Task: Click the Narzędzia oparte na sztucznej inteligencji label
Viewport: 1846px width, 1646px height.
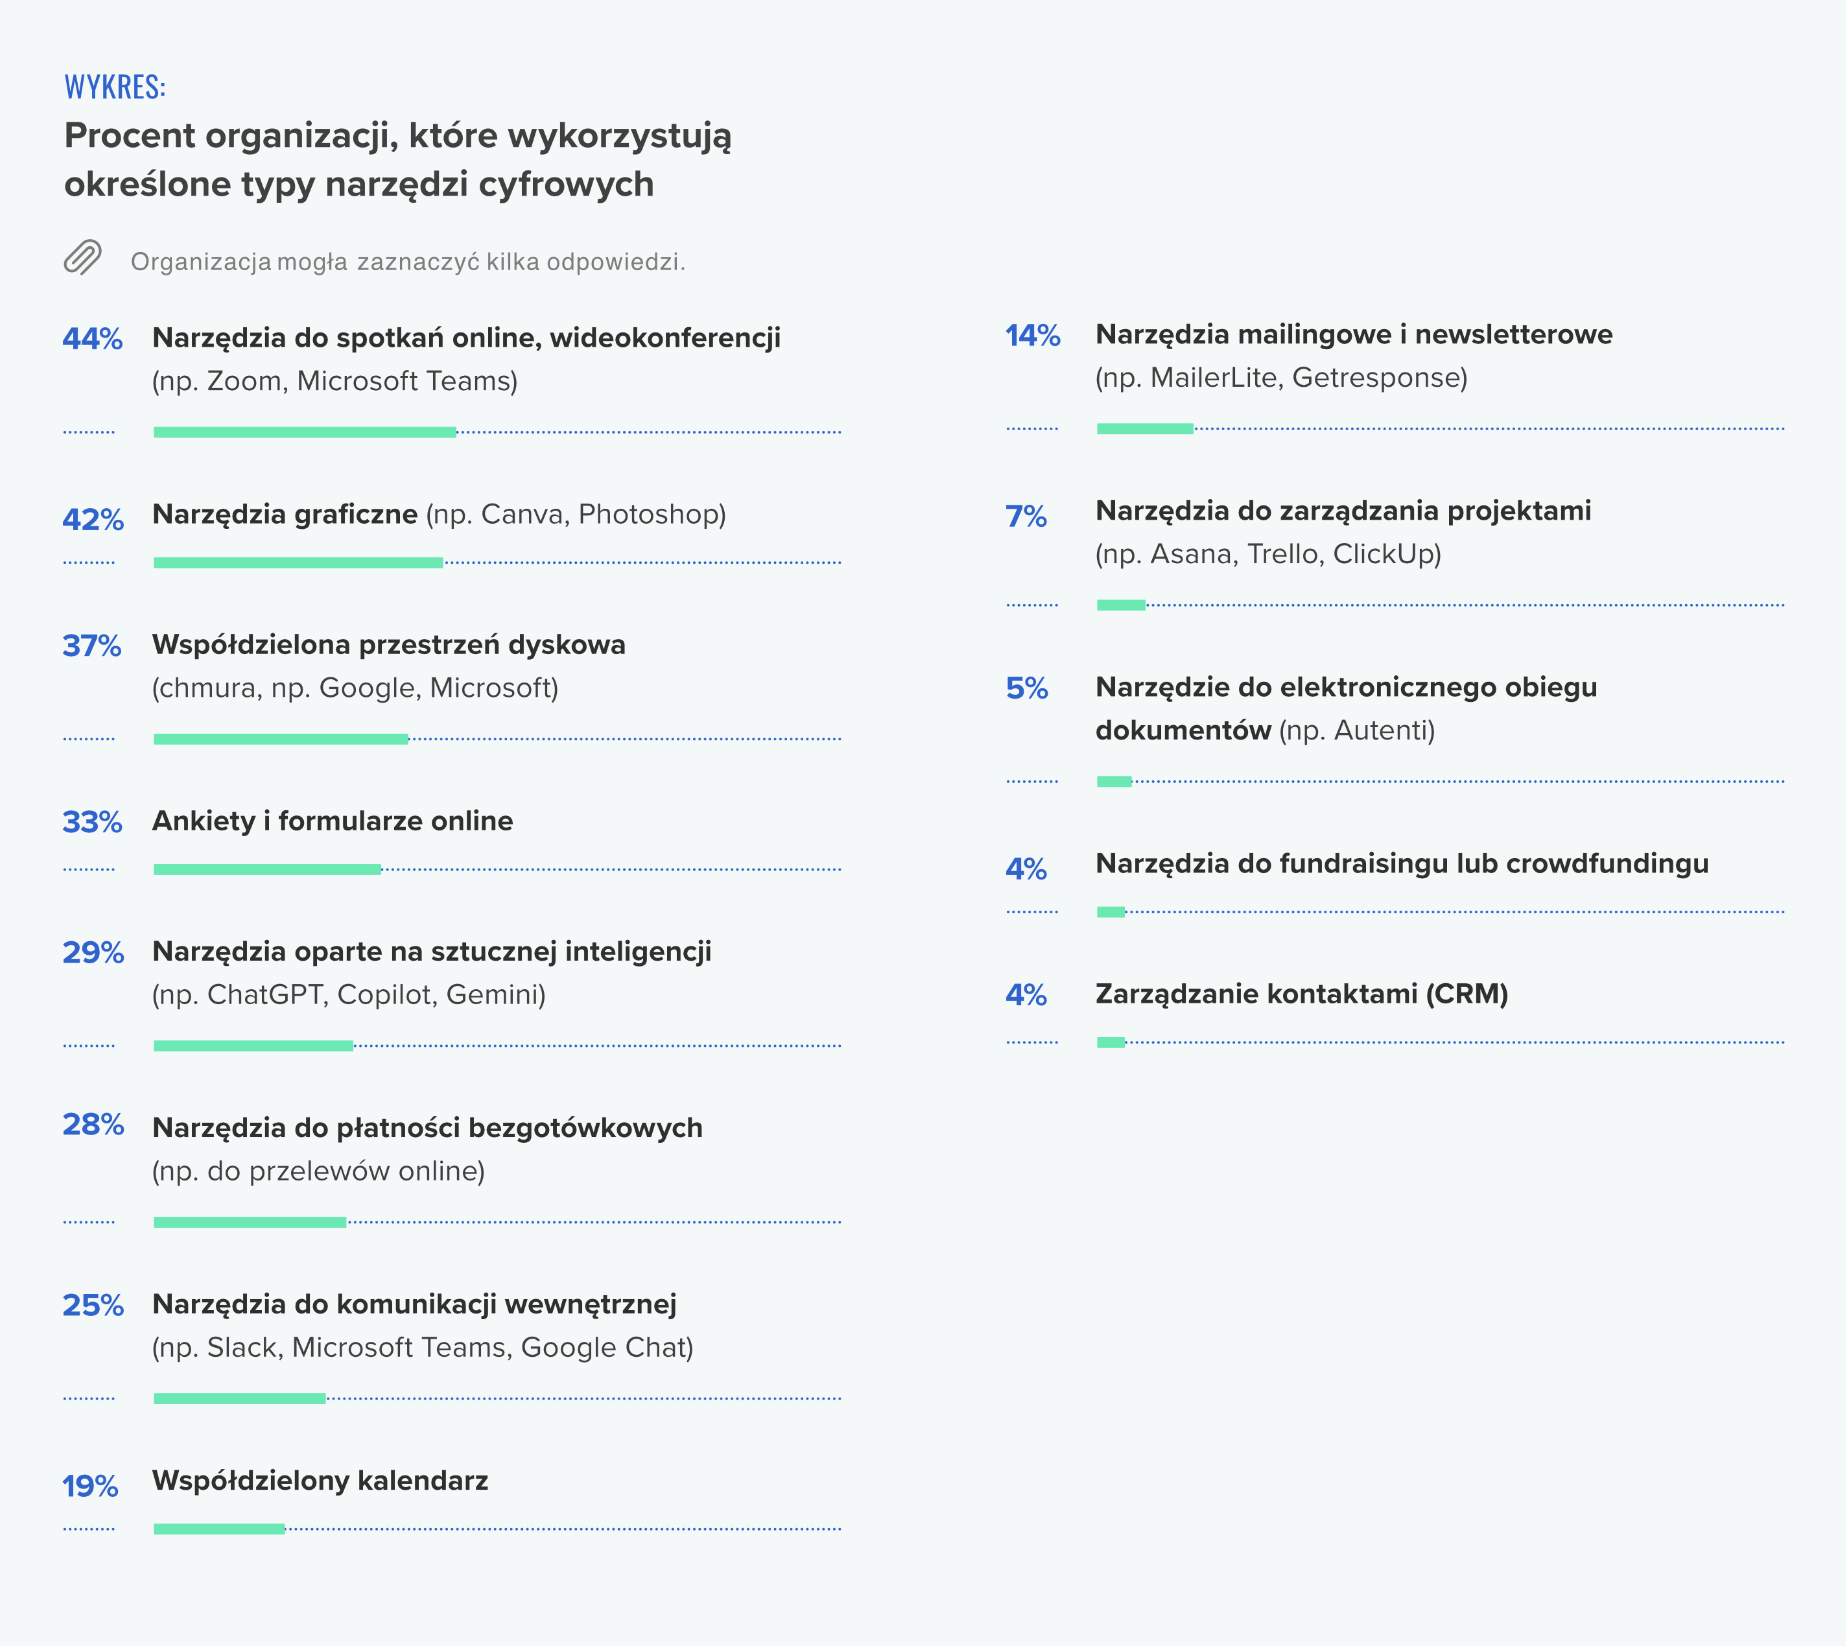Action: click(x=431, y=951)
